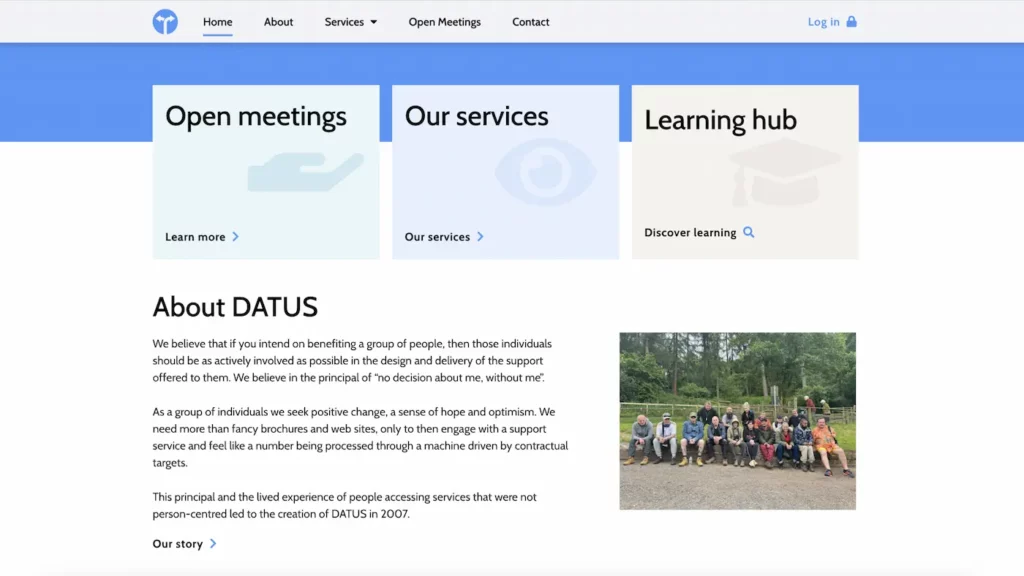
Task: Click the eye icon on Our services card
Action: [x=545, y=173]
